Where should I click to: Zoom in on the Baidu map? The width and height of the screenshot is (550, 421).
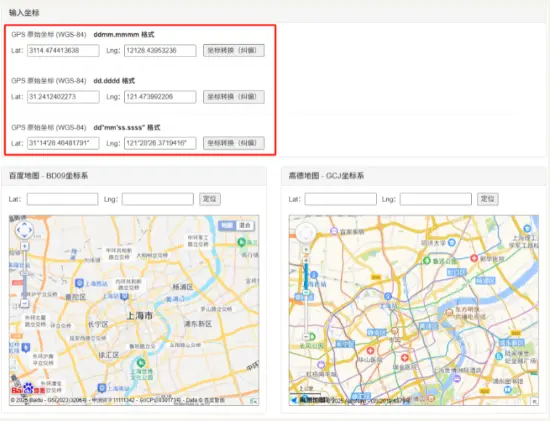[x=25, y=247]
